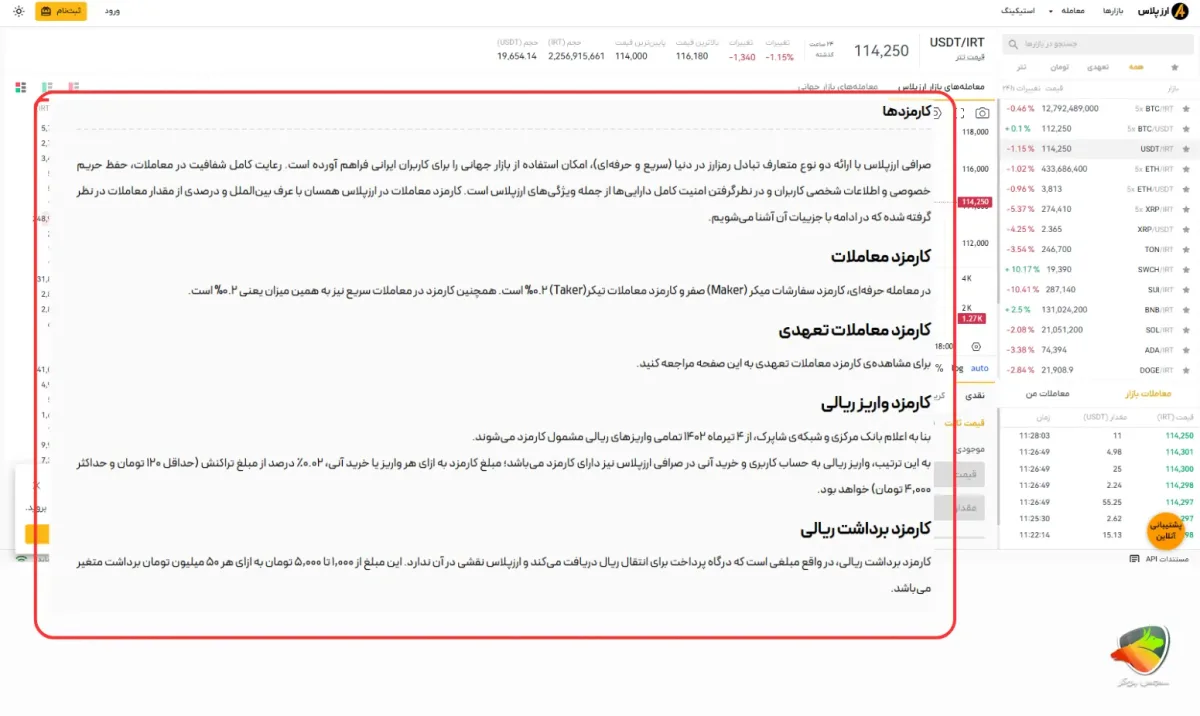Select the order book both-sides layout icon

pyautogui.click(x=20, y=88)
